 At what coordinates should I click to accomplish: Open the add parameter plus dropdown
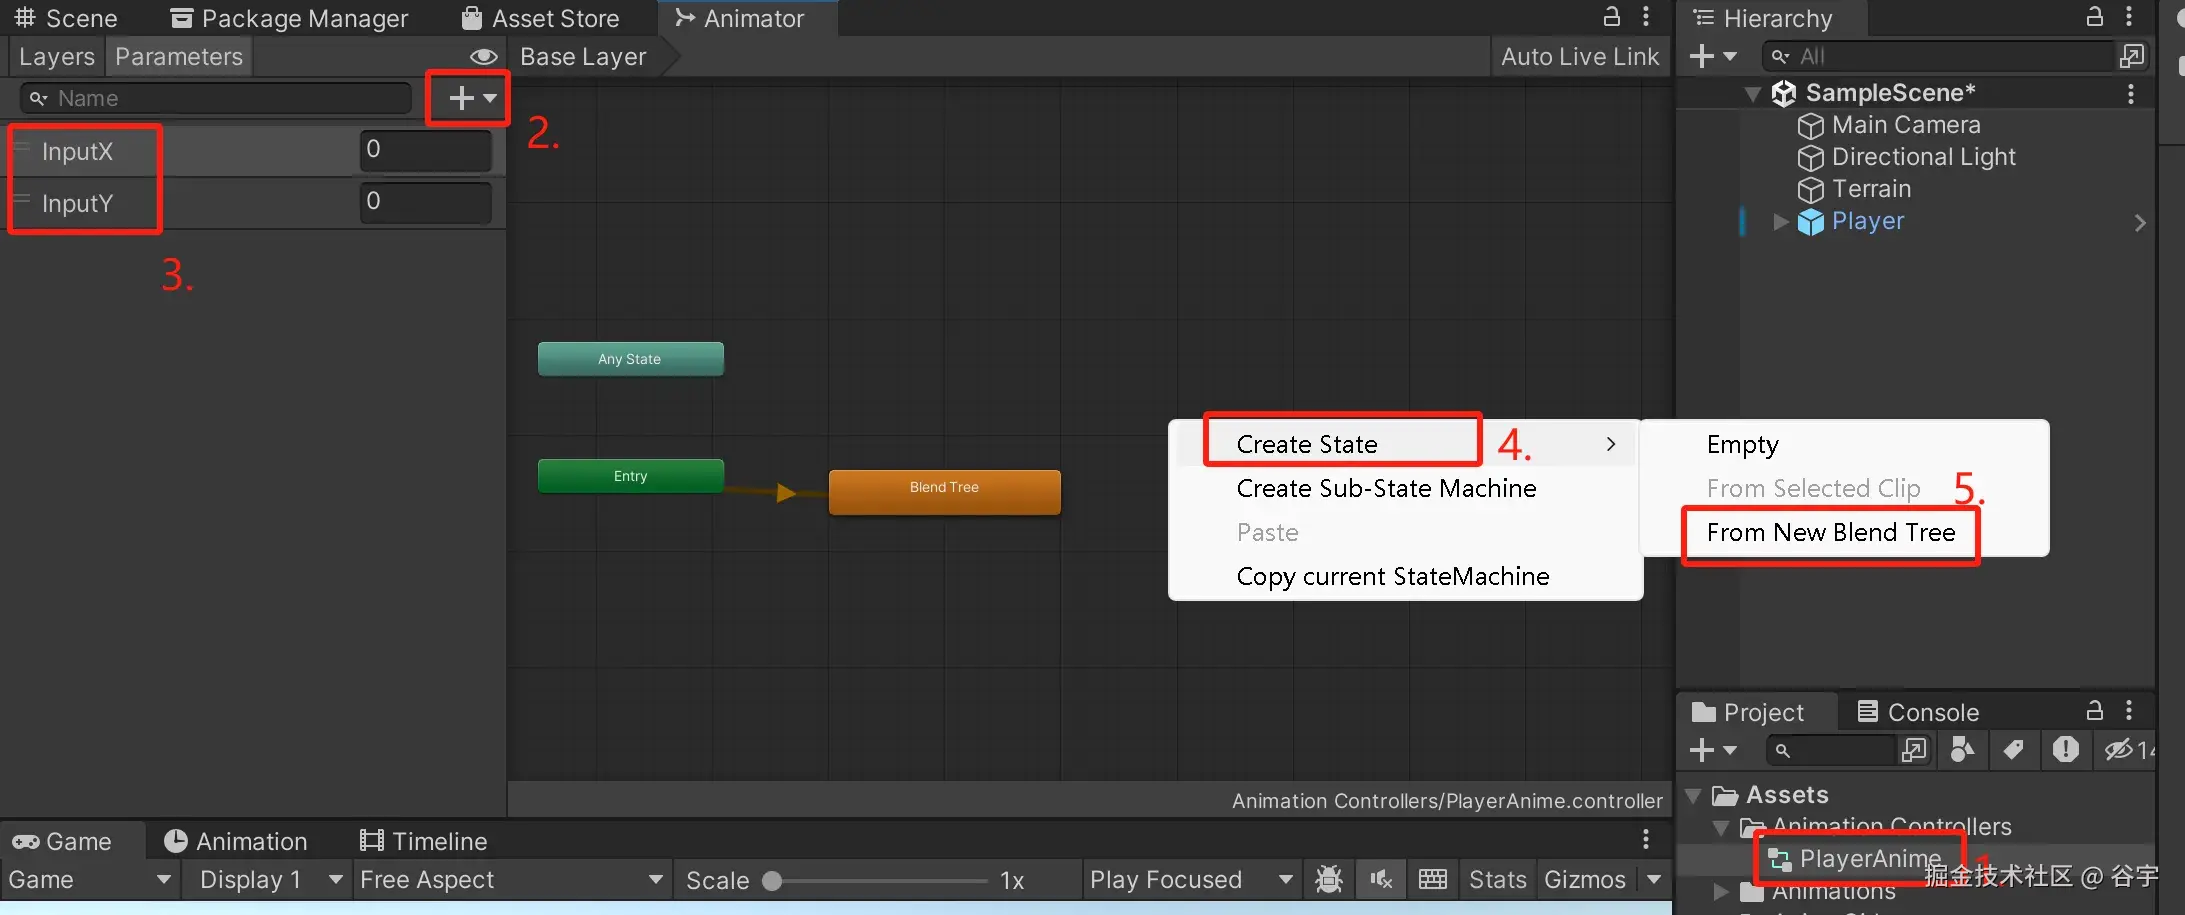472,98
